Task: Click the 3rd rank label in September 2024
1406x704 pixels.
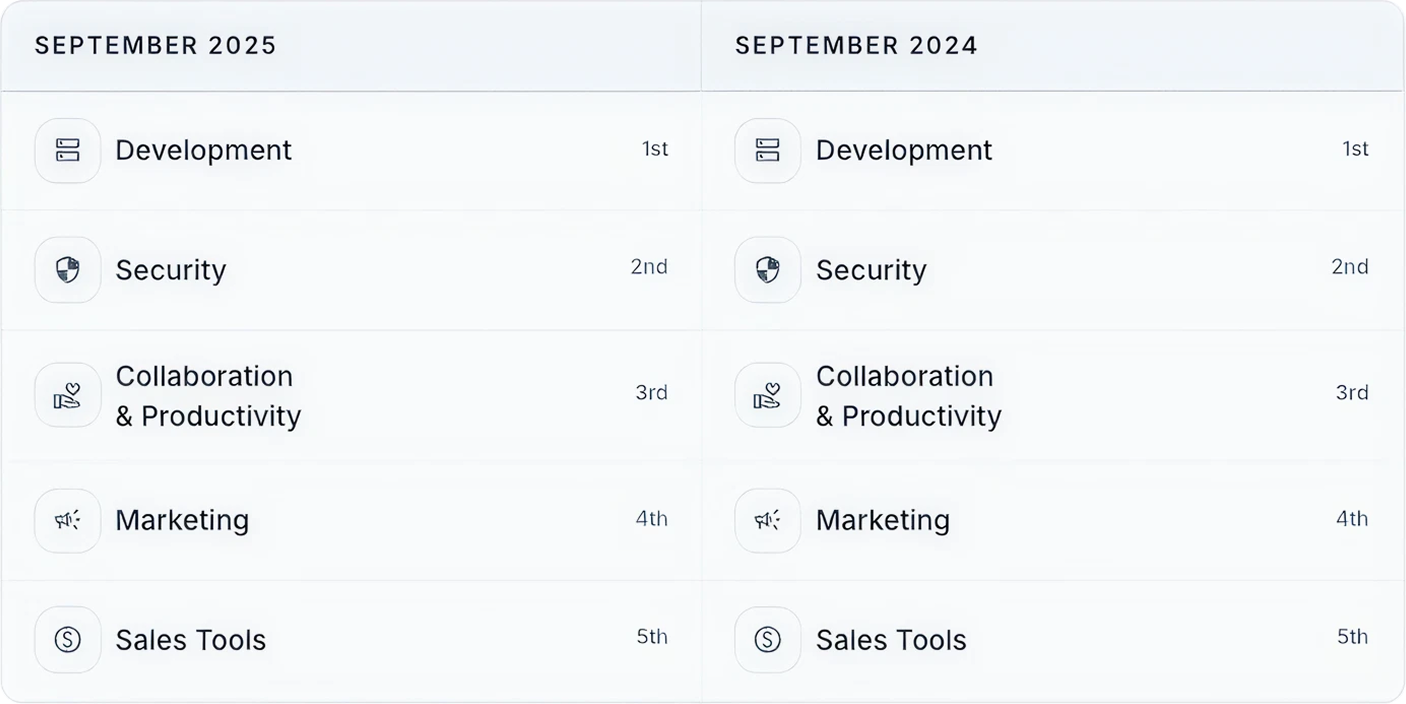Action: point(1351,393)
